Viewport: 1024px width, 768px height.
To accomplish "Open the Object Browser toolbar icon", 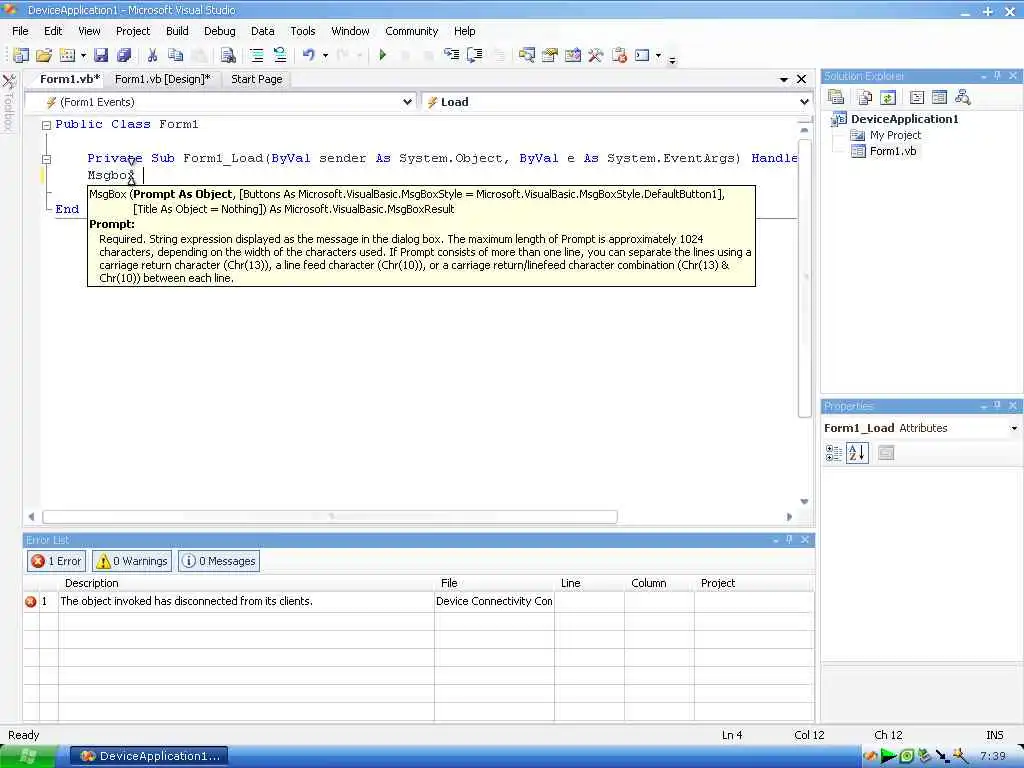I will 573,56.
